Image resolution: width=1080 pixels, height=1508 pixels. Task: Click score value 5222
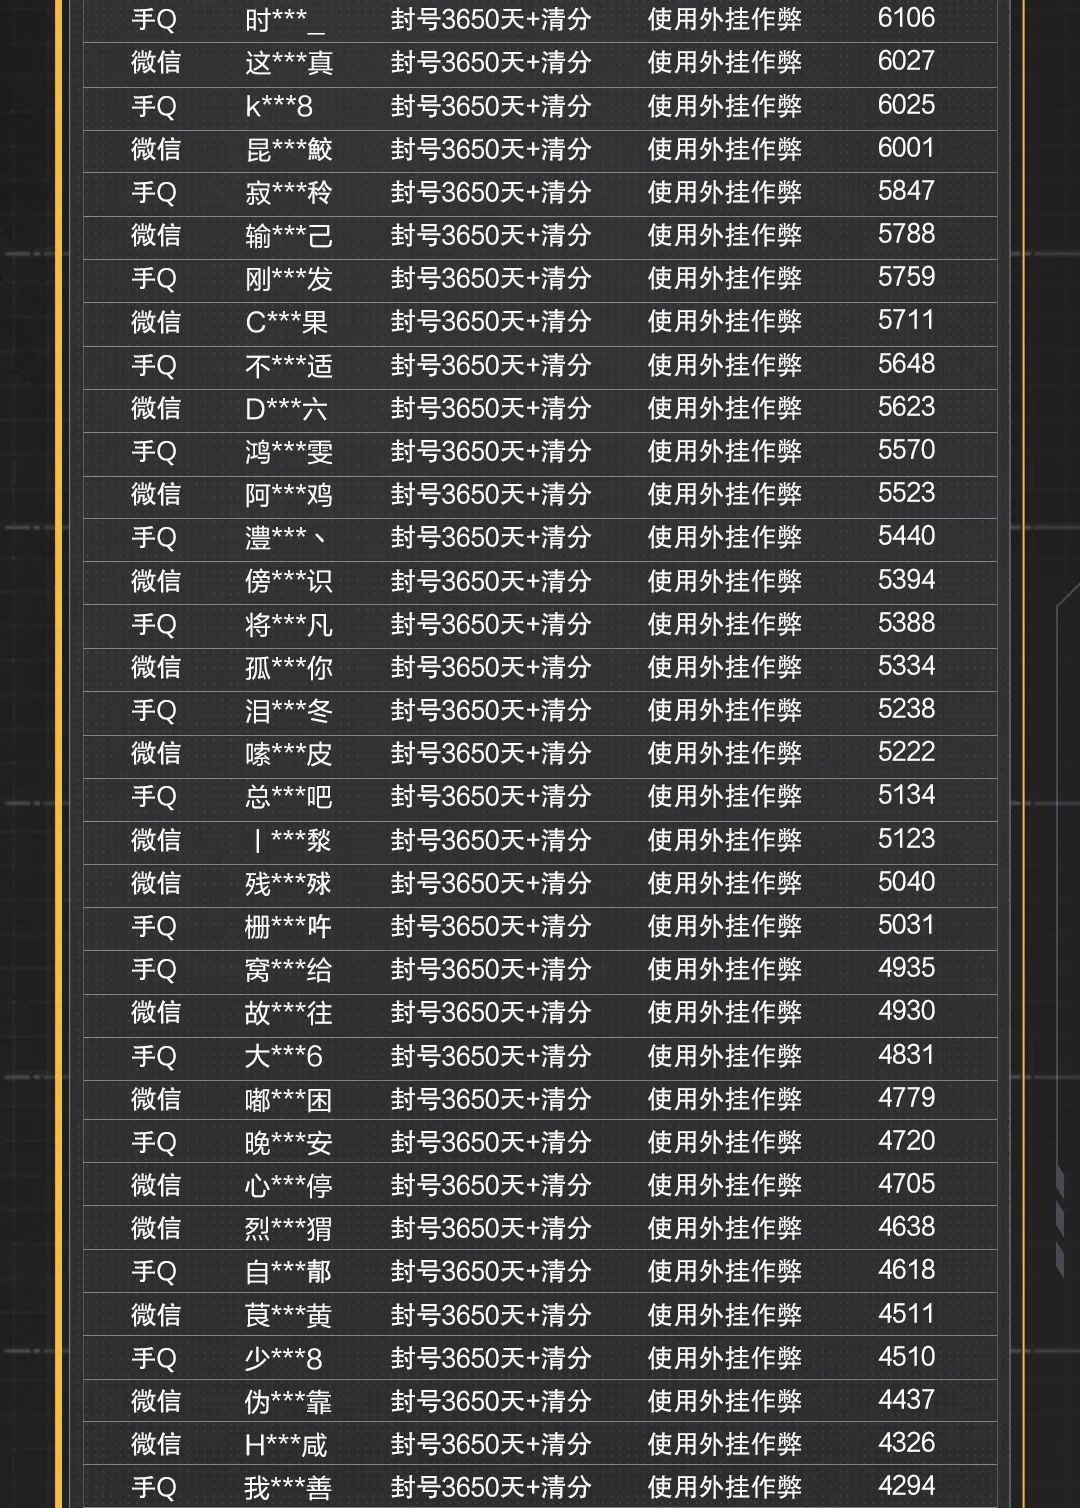tap(906, 752)
